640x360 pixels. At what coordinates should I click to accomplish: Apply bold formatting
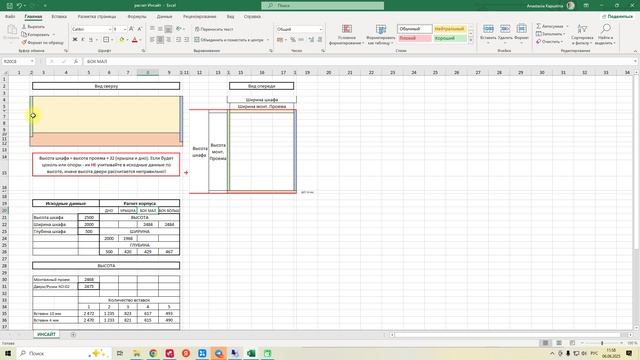[75, 40]
